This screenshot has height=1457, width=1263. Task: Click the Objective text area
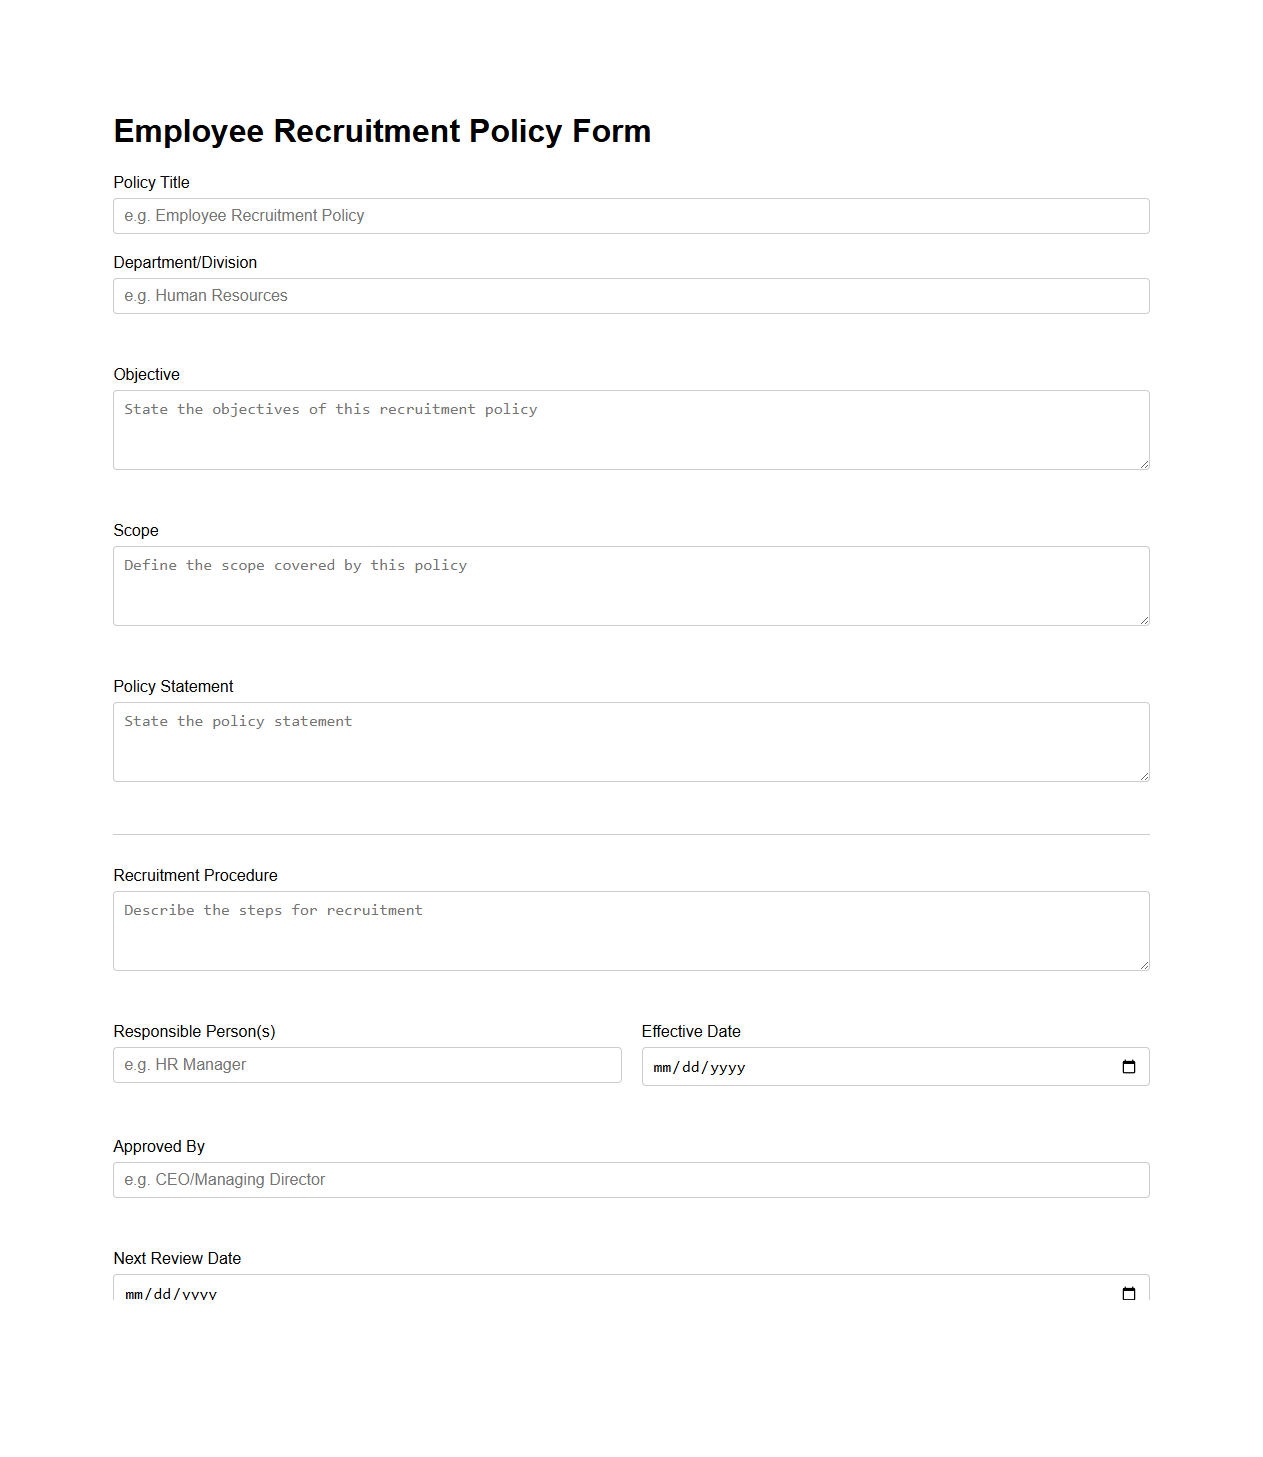tap(630, 429)
